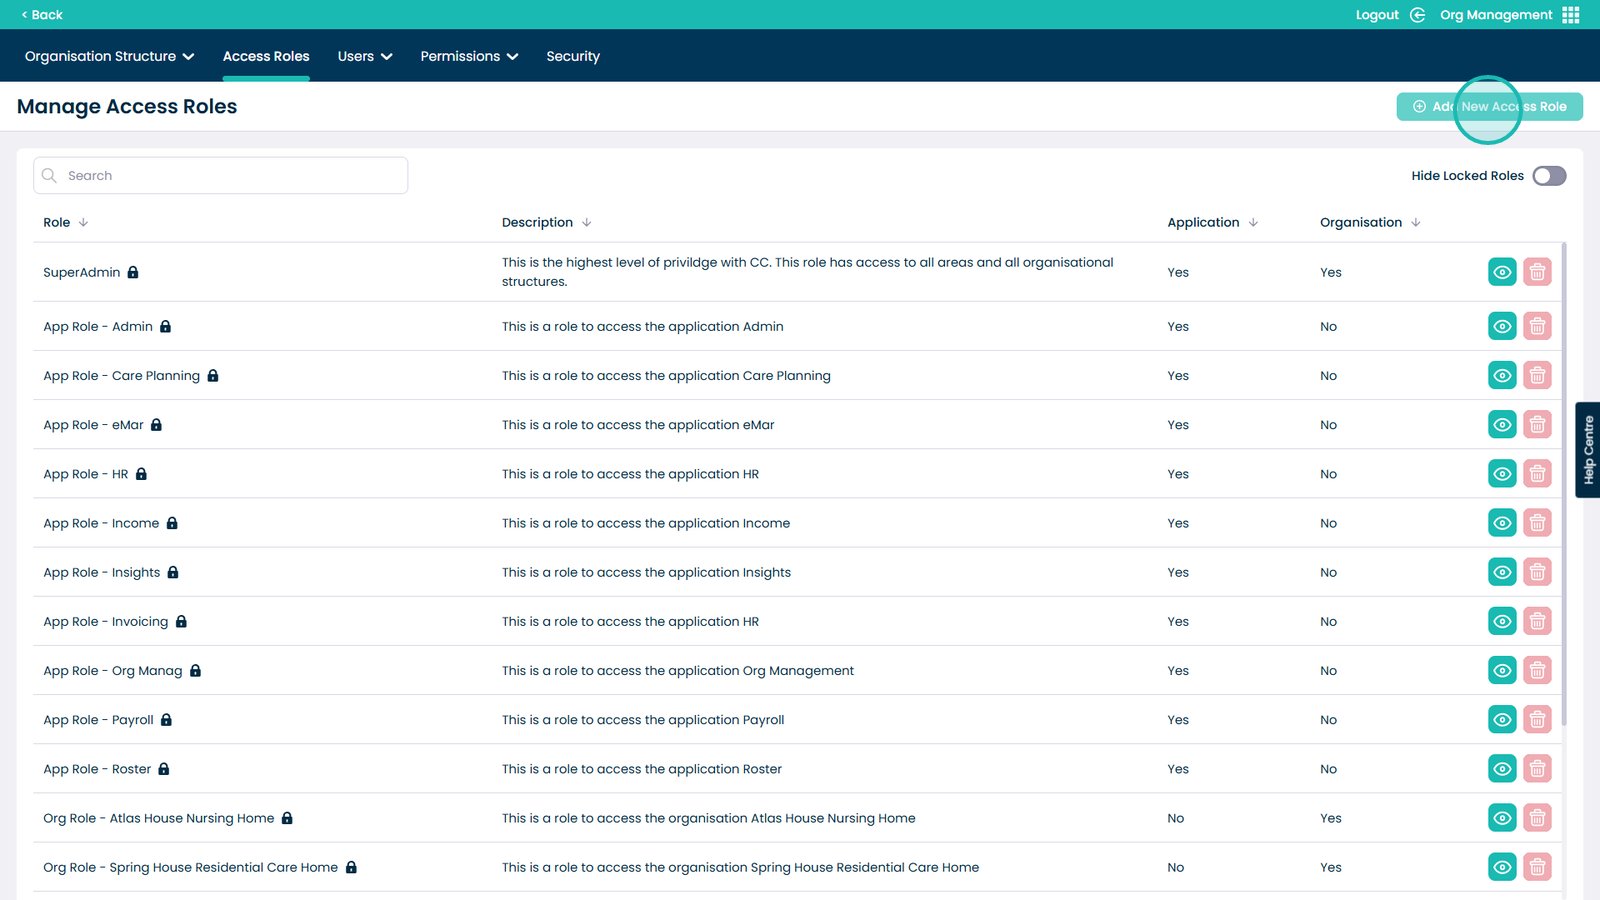Expand the Organisation Structure dropdown

coord(109,57)
